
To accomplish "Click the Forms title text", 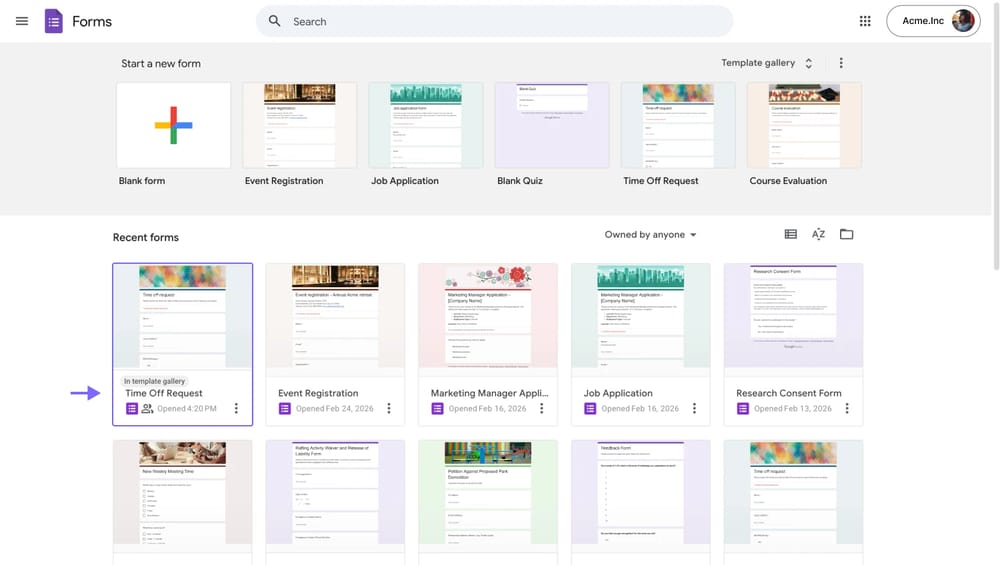I will coord(92,21).
